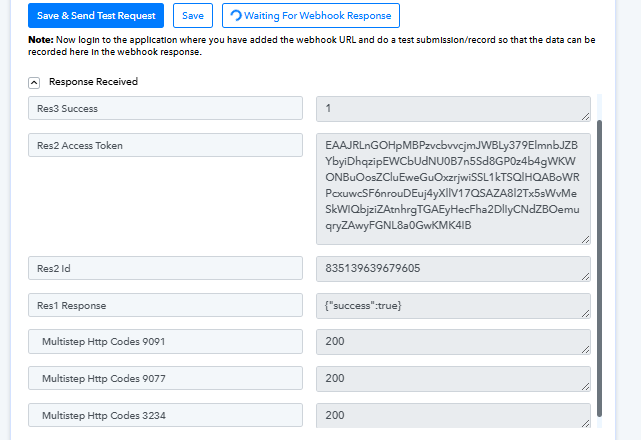Click the white Save button
The height and width of the screenshot is (440, 641).
[193, 16]
